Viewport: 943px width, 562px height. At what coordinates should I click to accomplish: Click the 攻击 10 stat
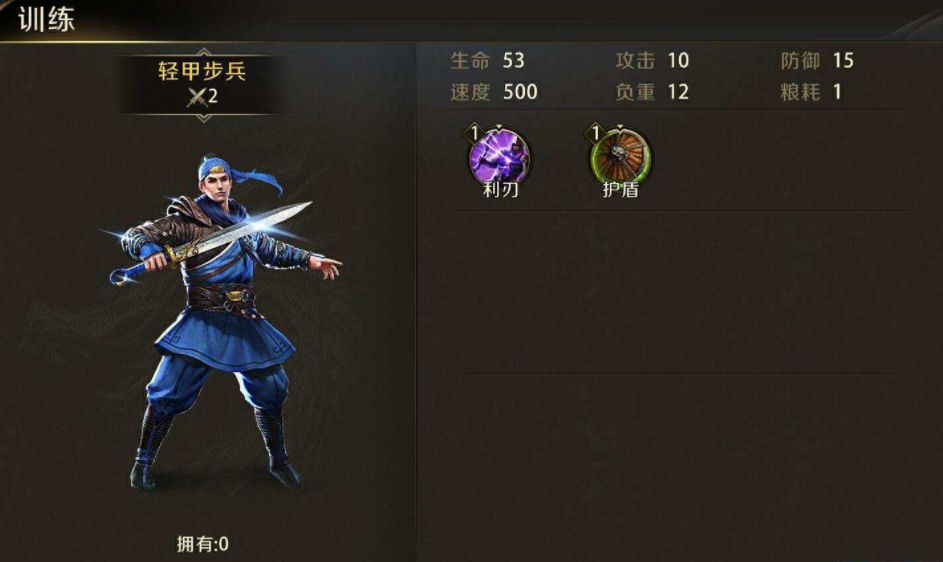point(653,60)
